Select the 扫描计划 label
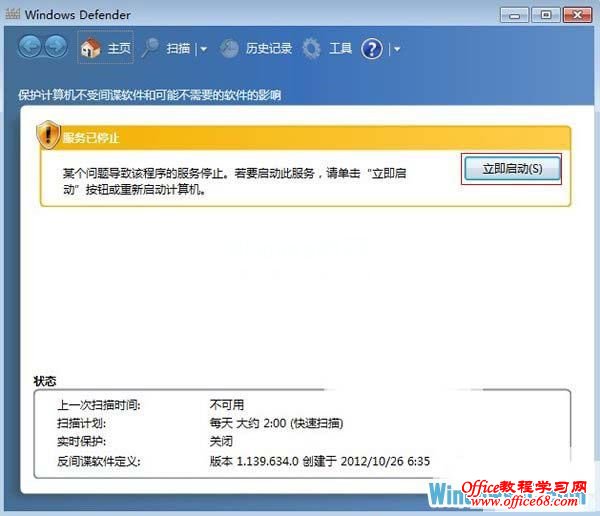The width and height of the screenshot is (600, 516). point(82,423)
